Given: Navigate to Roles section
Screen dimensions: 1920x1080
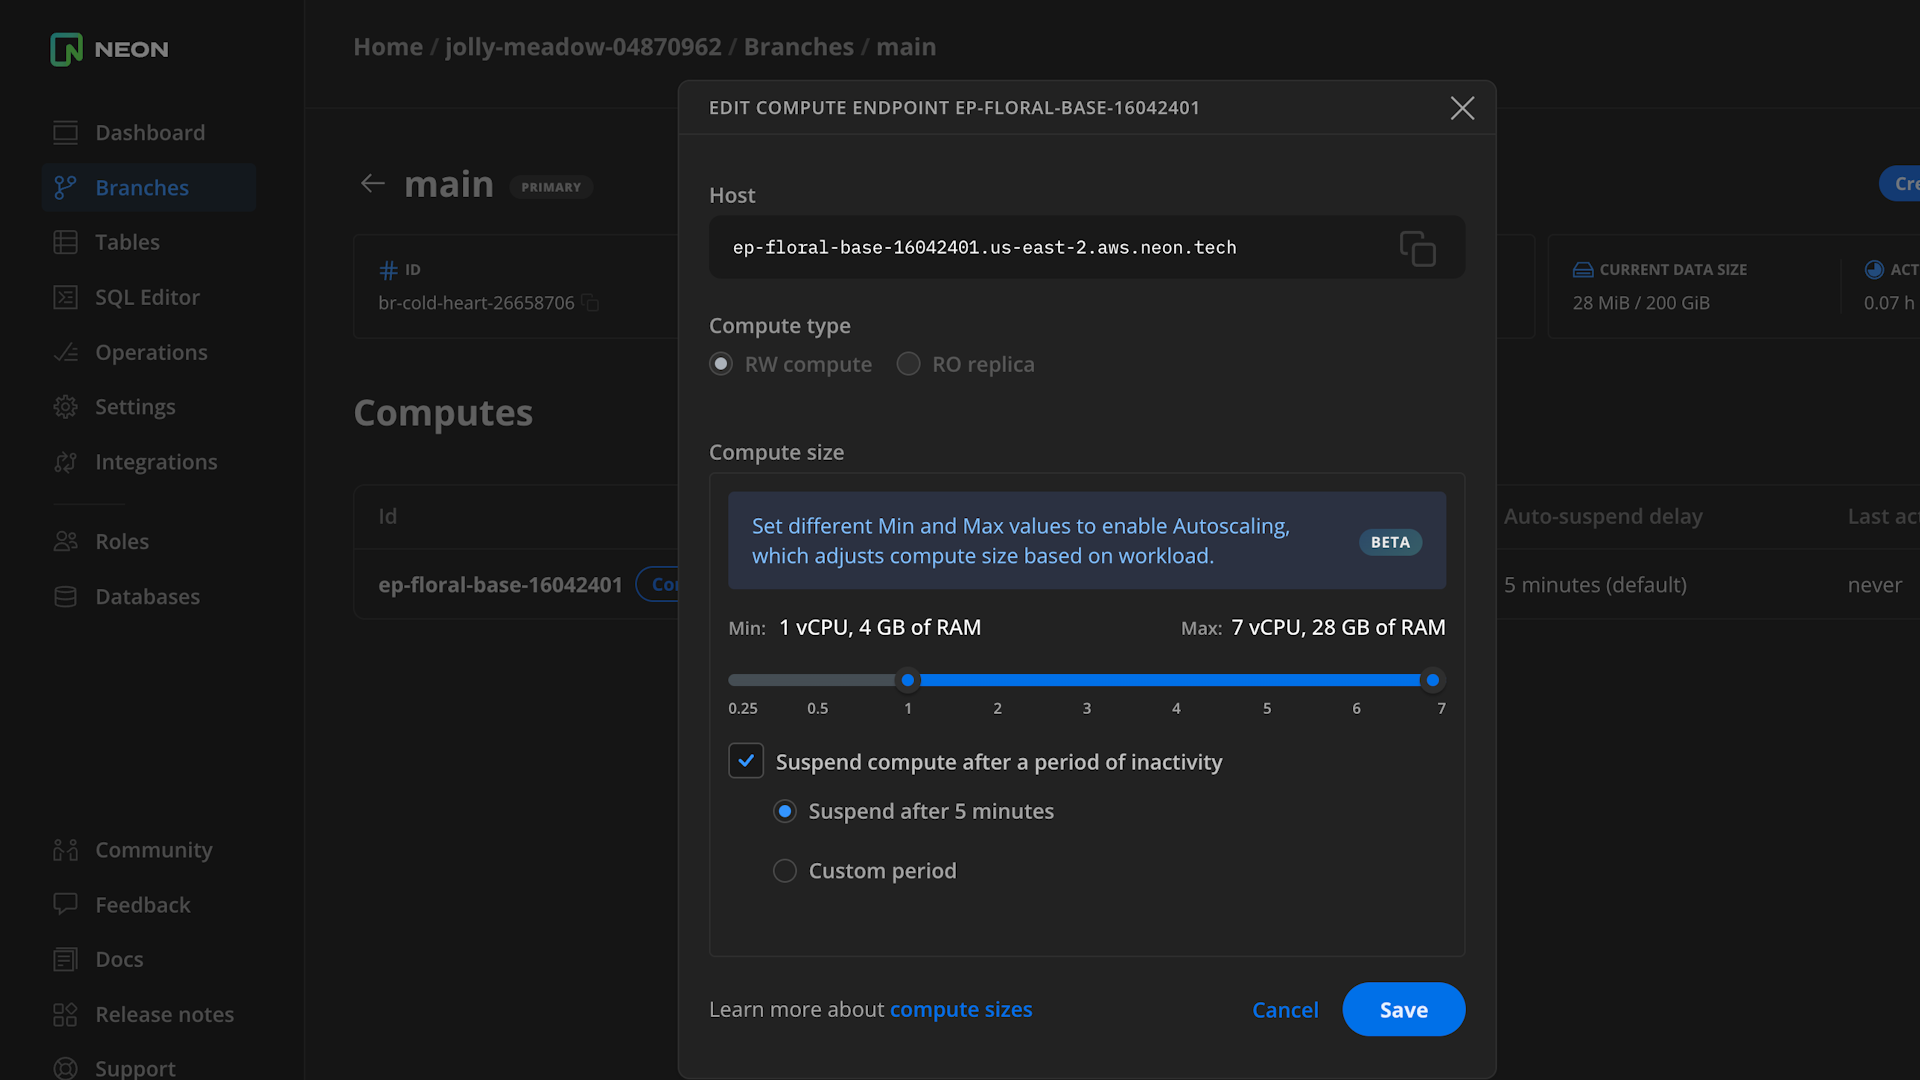Looking at the screenshot, I should point(121,541).
